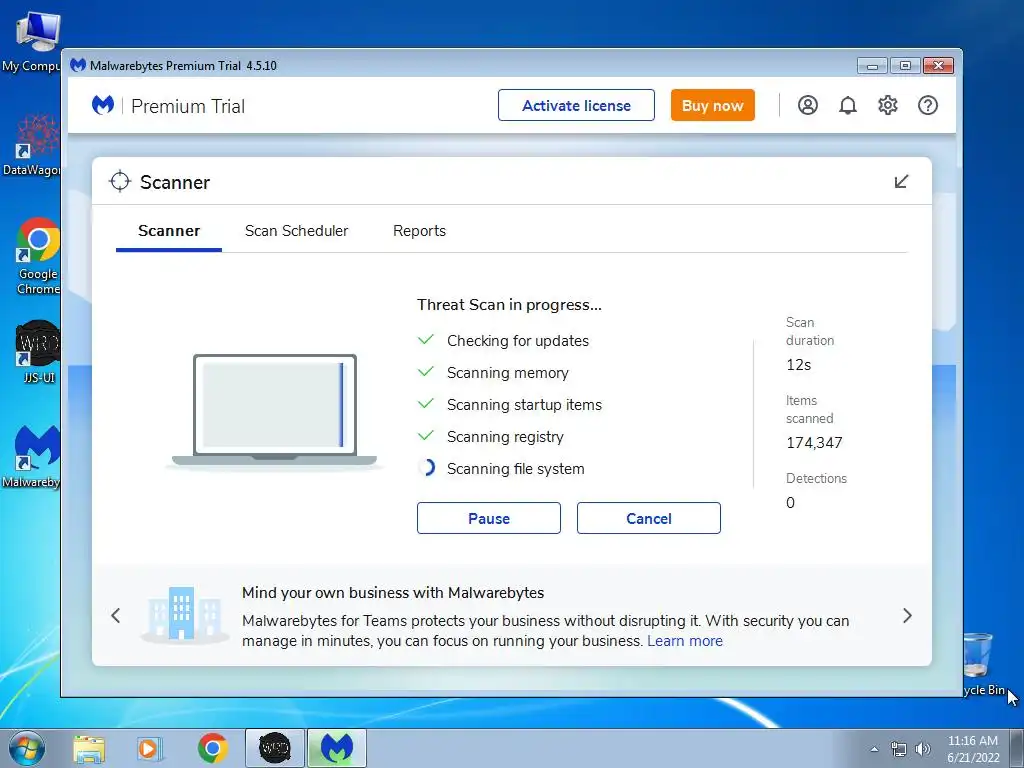Open the Scan Scheduler tab
Screen dimensions: 1024x768
pos(296,231)
